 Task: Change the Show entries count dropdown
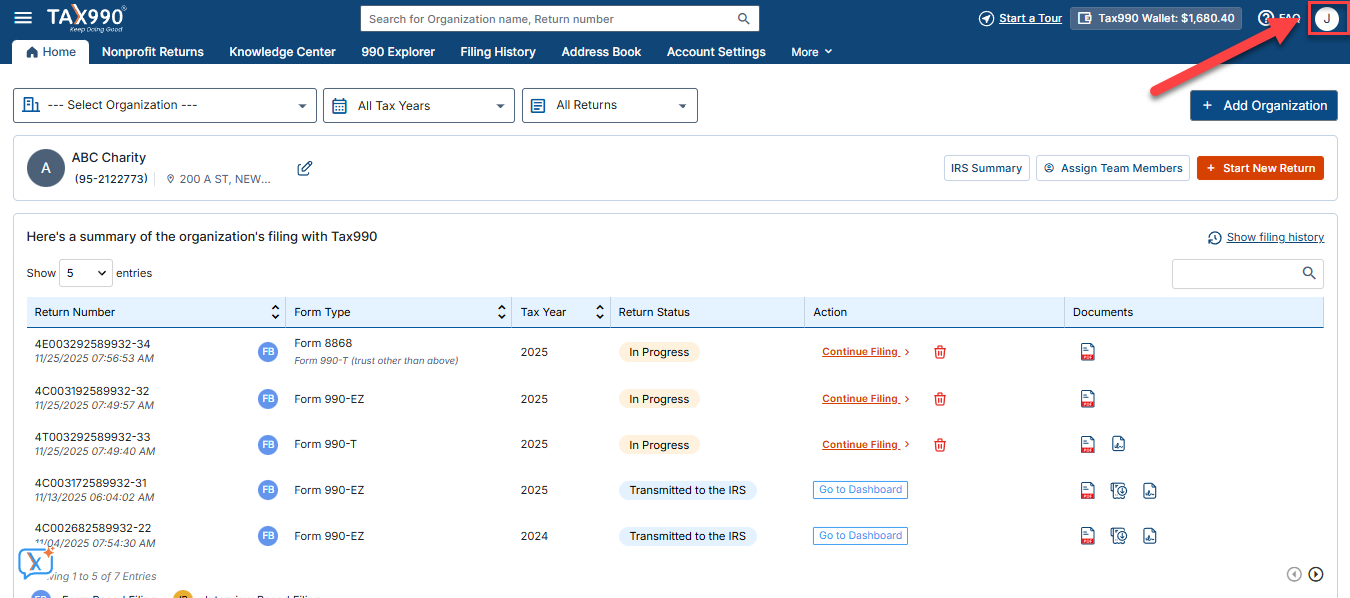[86, 273]
